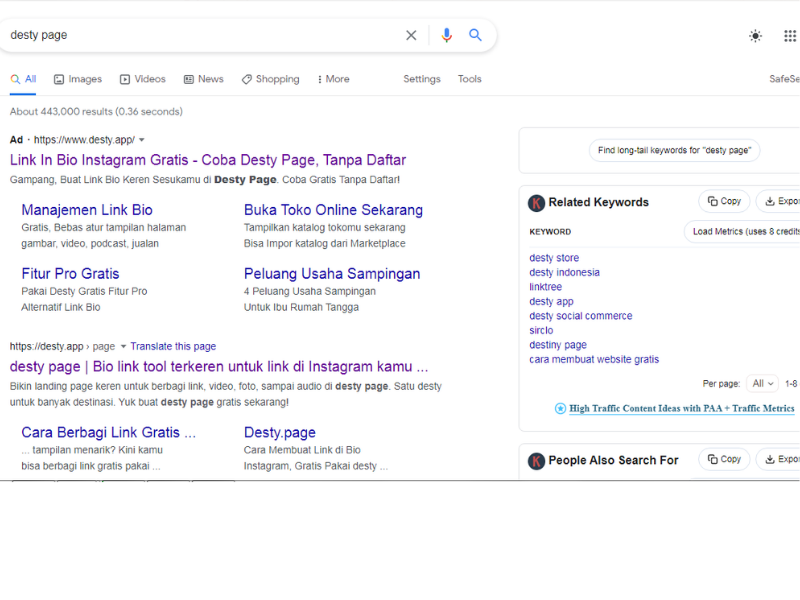
Task: Select the desty store related keyword
Action: point(554,258)
